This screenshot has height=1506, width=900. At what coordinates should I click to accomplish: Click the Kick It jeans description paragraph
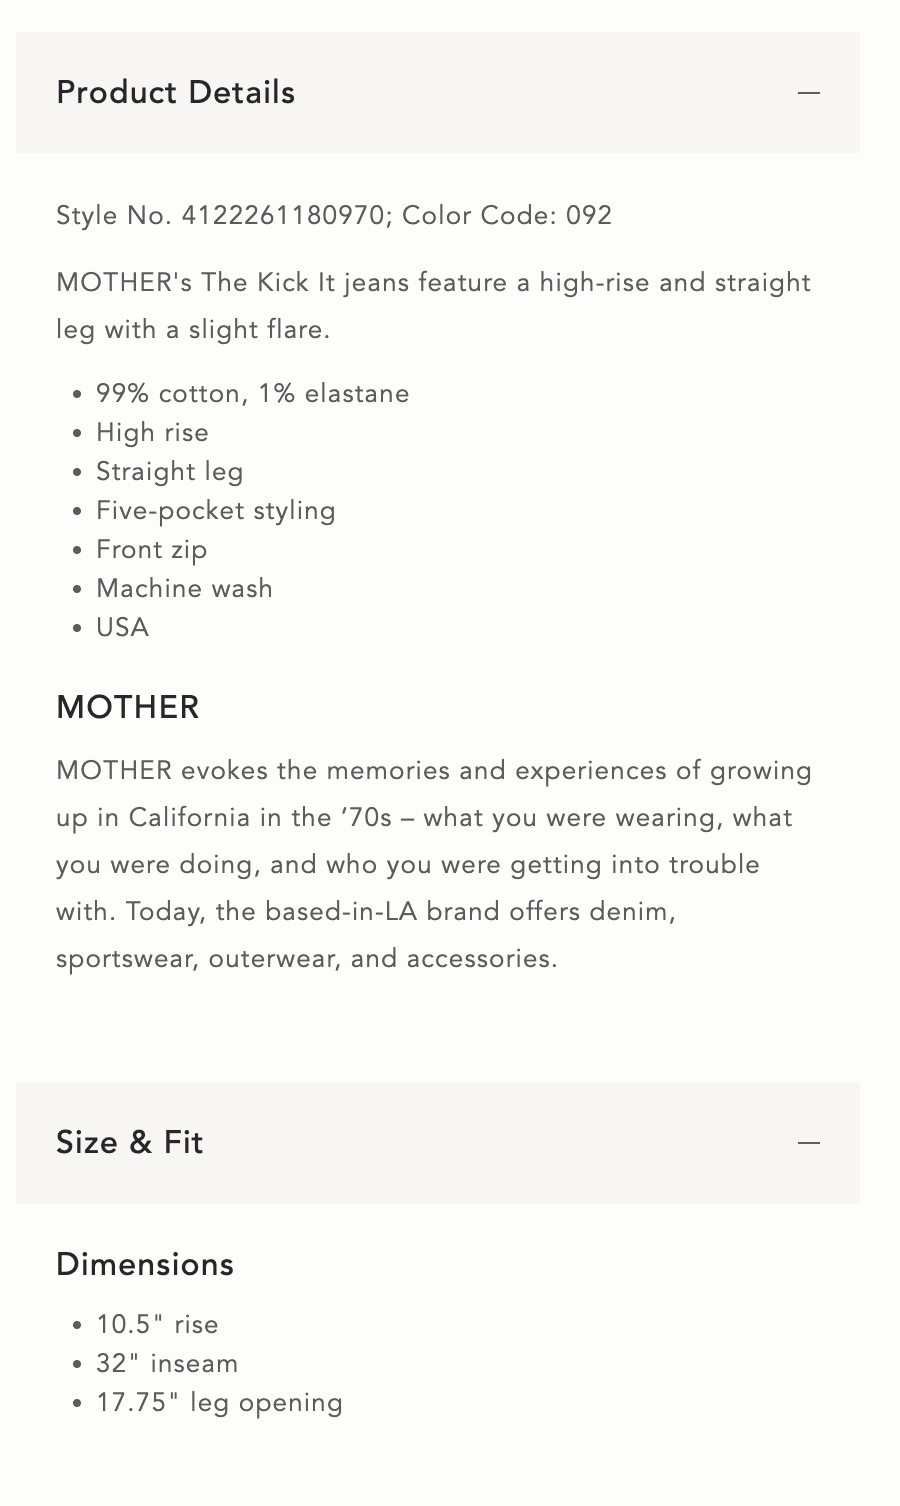[x=433, y=306]
